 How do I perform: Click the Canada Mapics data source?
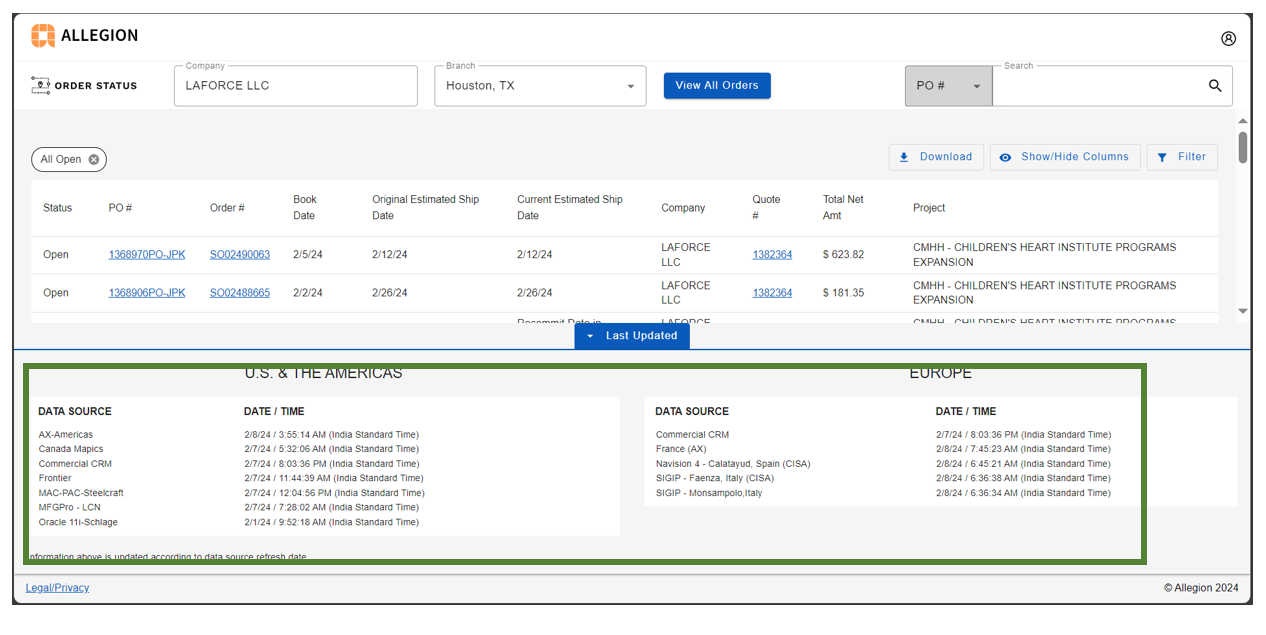[71, 449]
